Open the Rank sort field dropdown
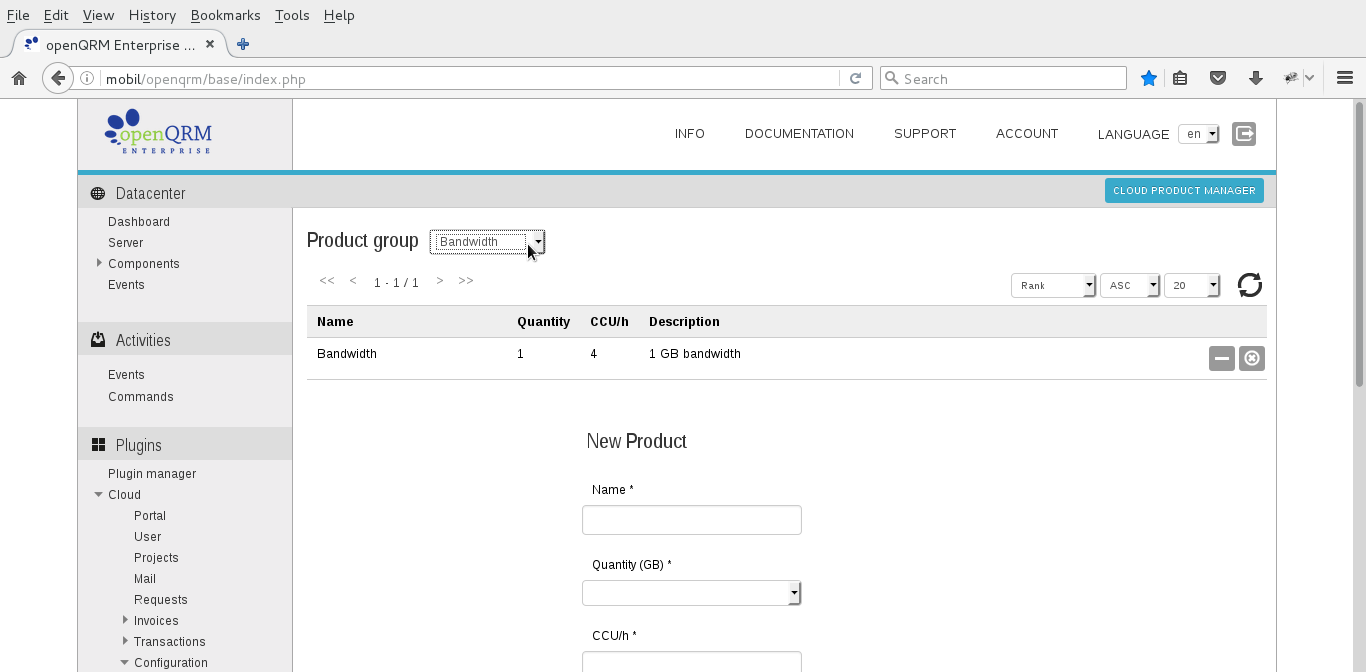The width and height of the screenshot is (1366, 672). pos(1054,285)
